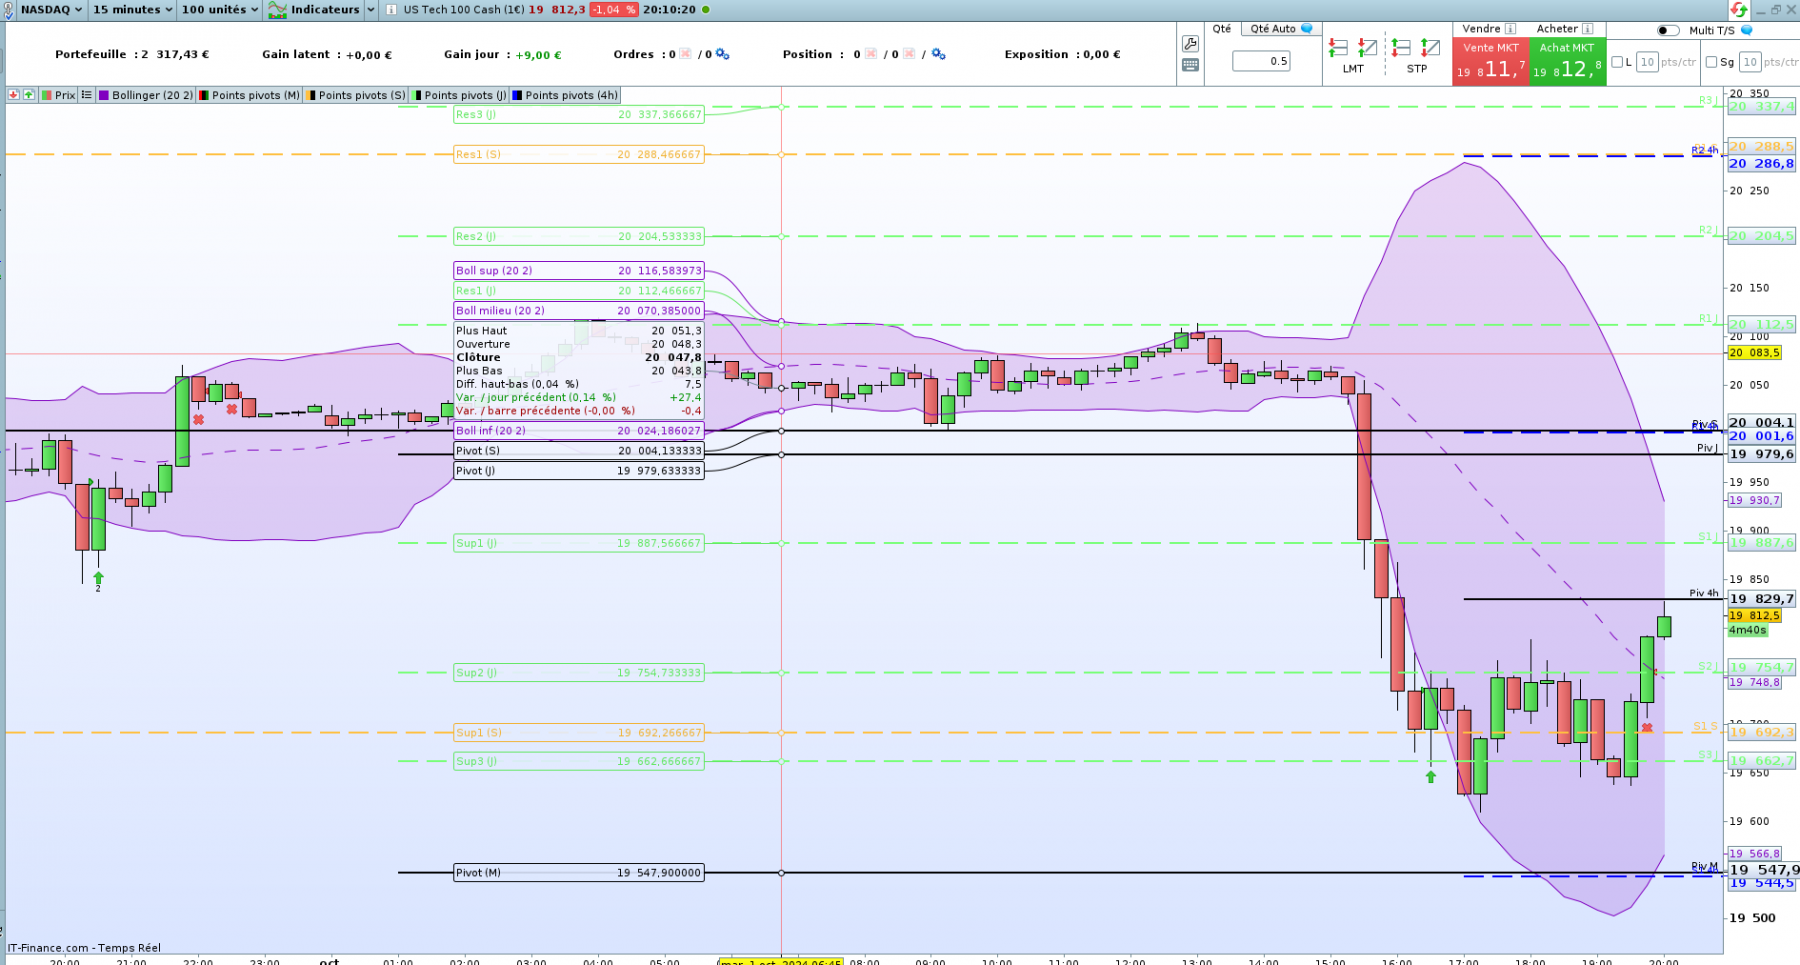Select the Points pivots (4h) tab
Image resolution: width=1800 pixels, height=965 pixels.
point(565,95)
